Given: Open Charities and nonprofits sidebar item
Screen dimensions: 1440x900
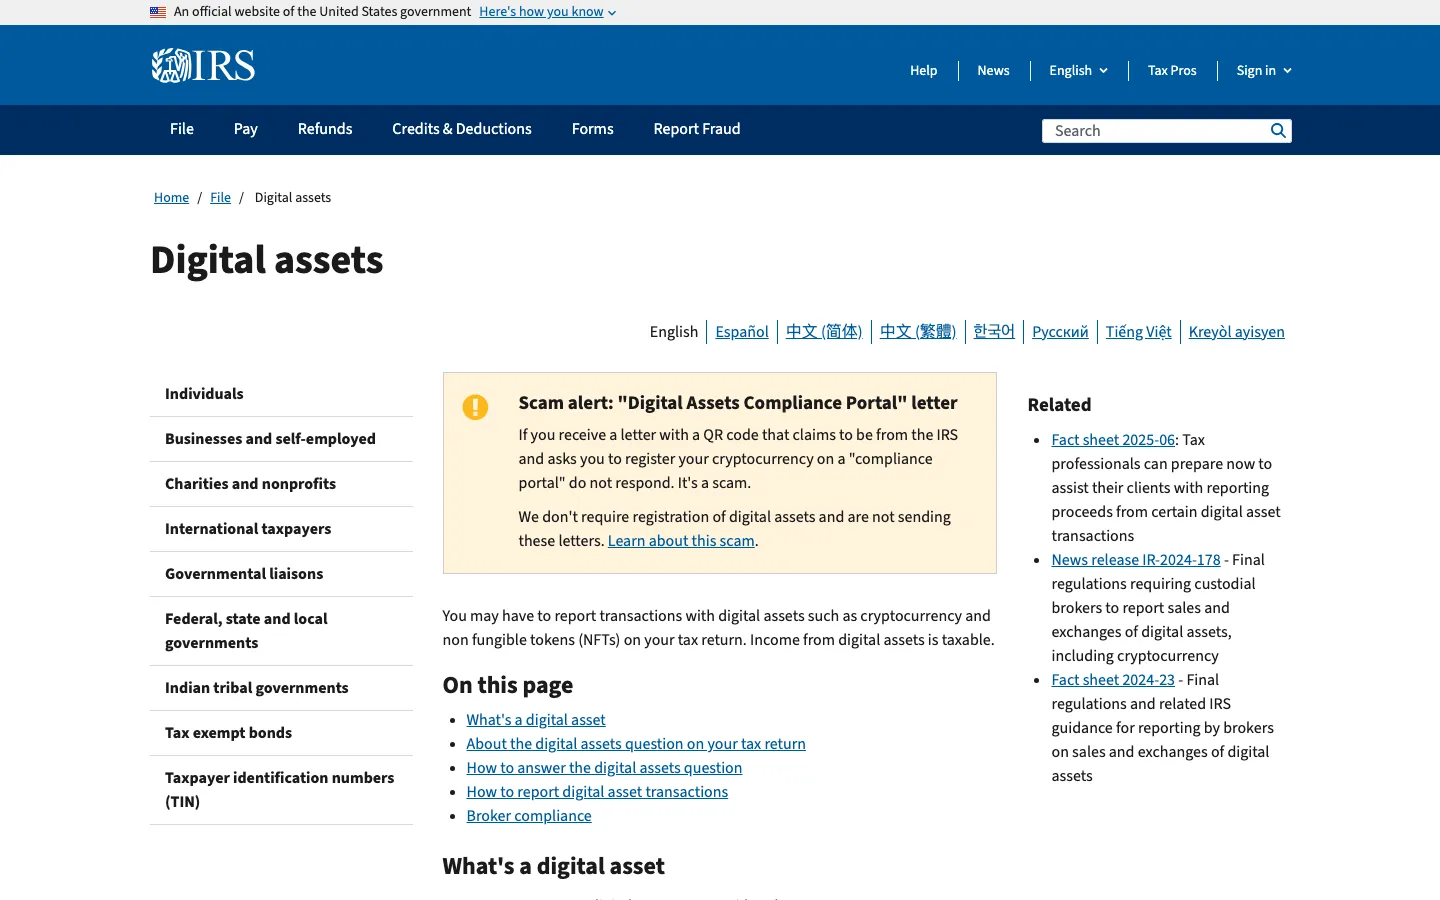Looking at the screenshot, I should click(281, 484).
